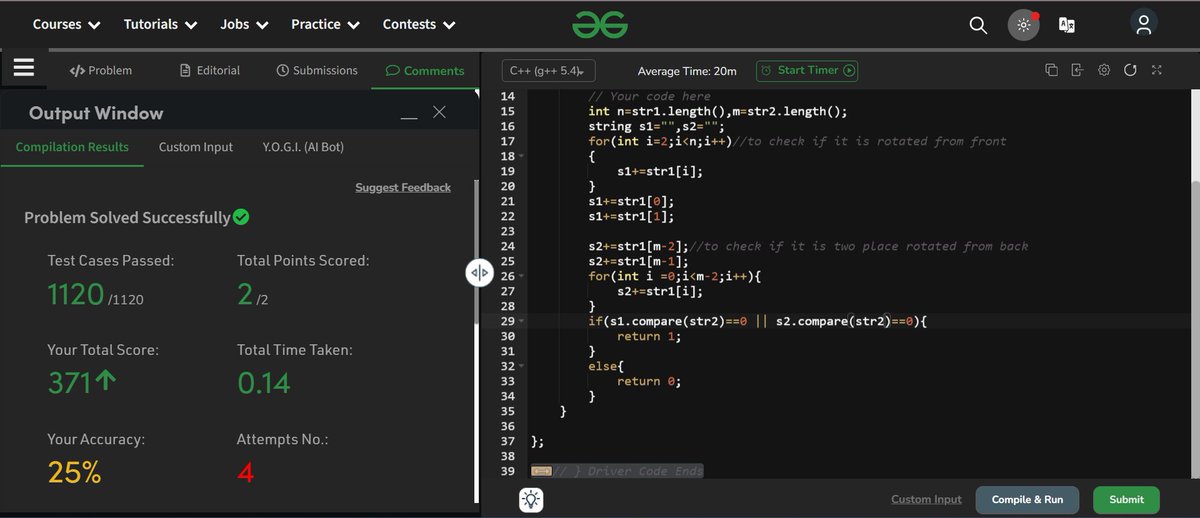Click the panel splitter handle
Viewport: 1200px width, 518px height.
(479, 272)
